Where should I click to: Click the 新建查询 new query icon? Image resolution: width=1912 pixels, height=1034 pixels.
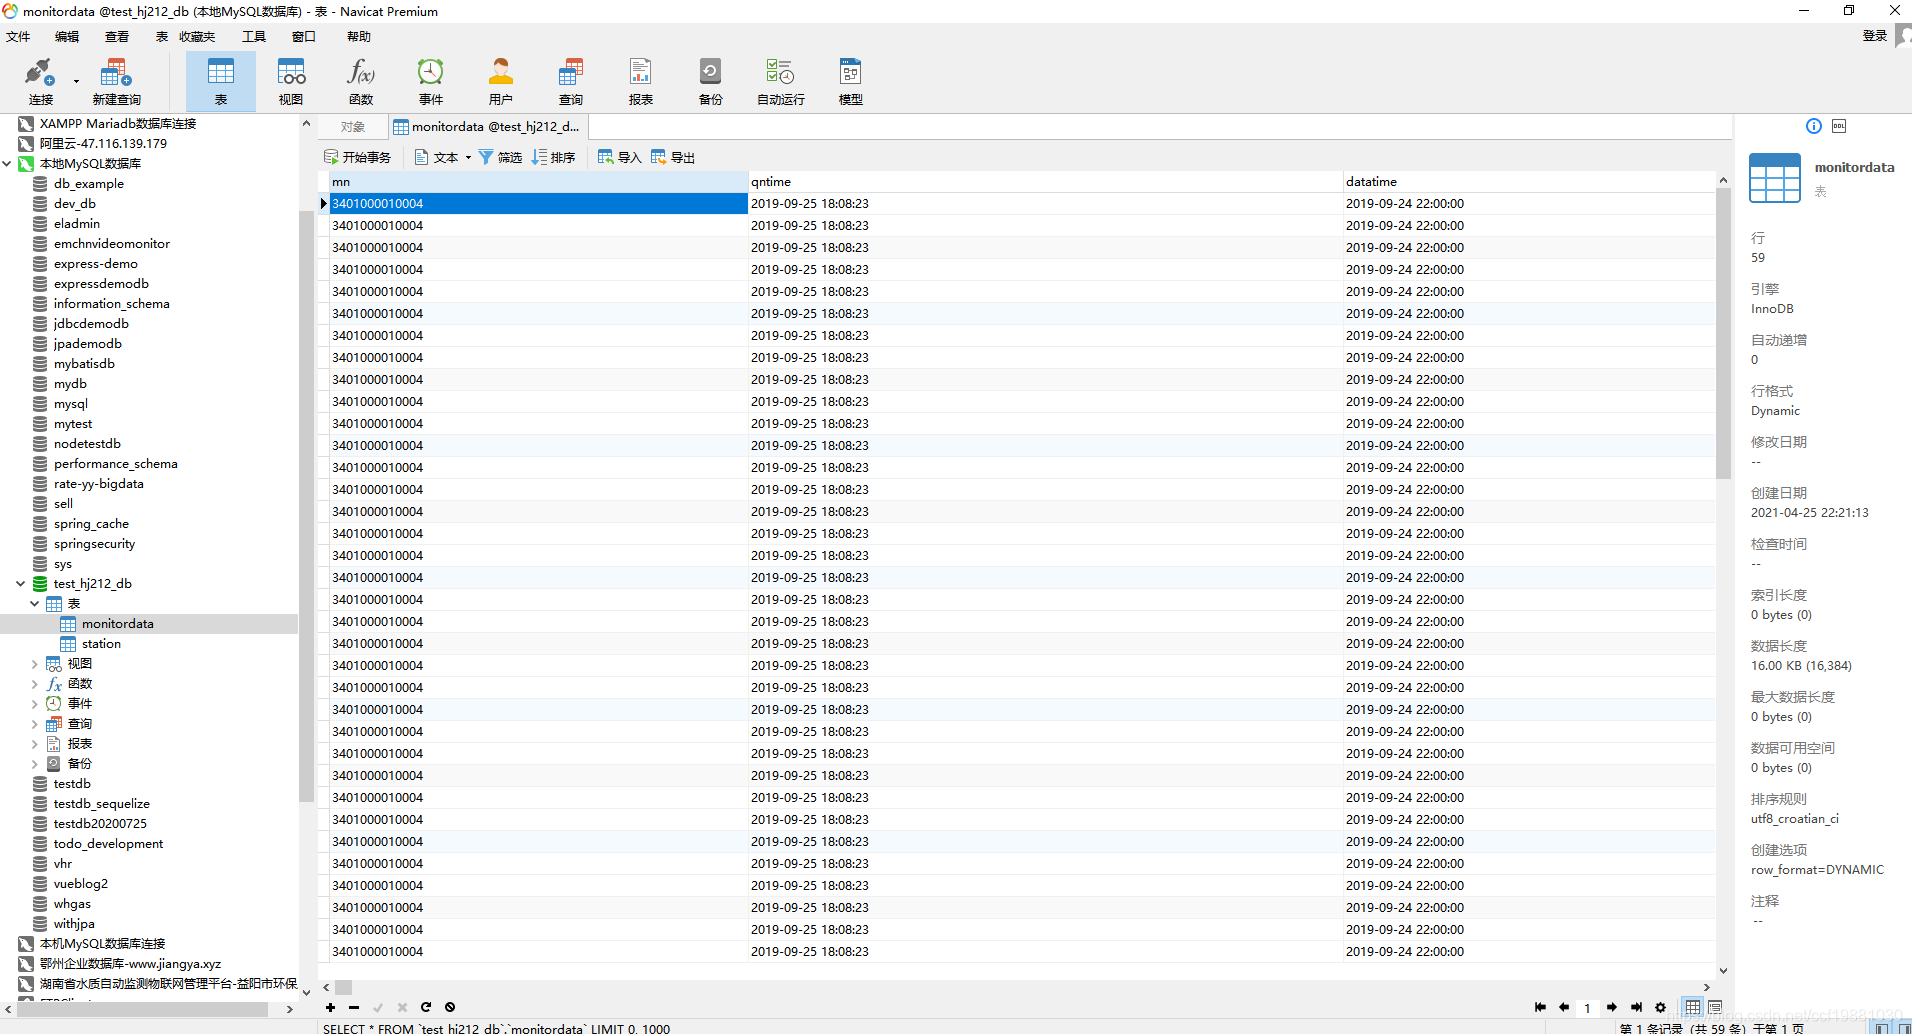click(116, 81)
